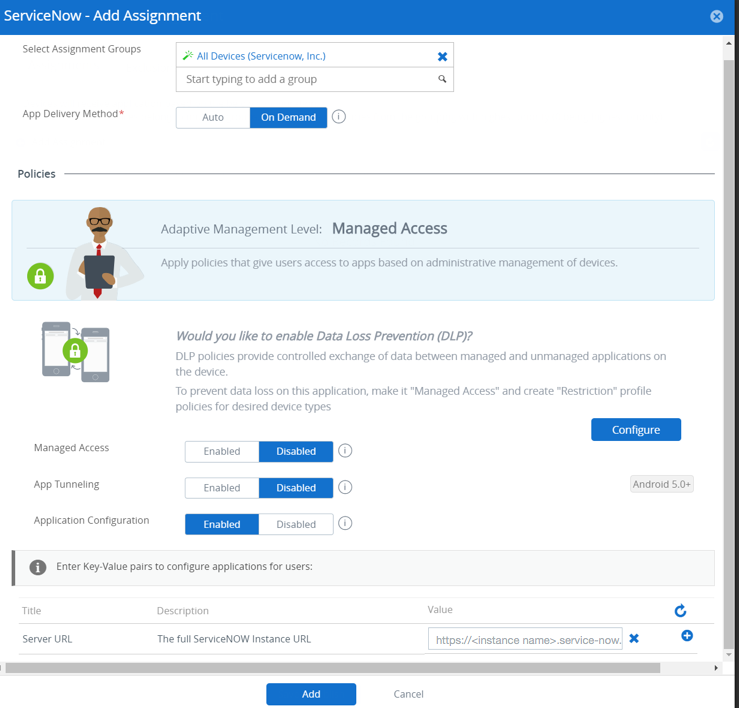Click the vertical scrollbar down arrow
739x708 pixels.
[x=729, y=654]
